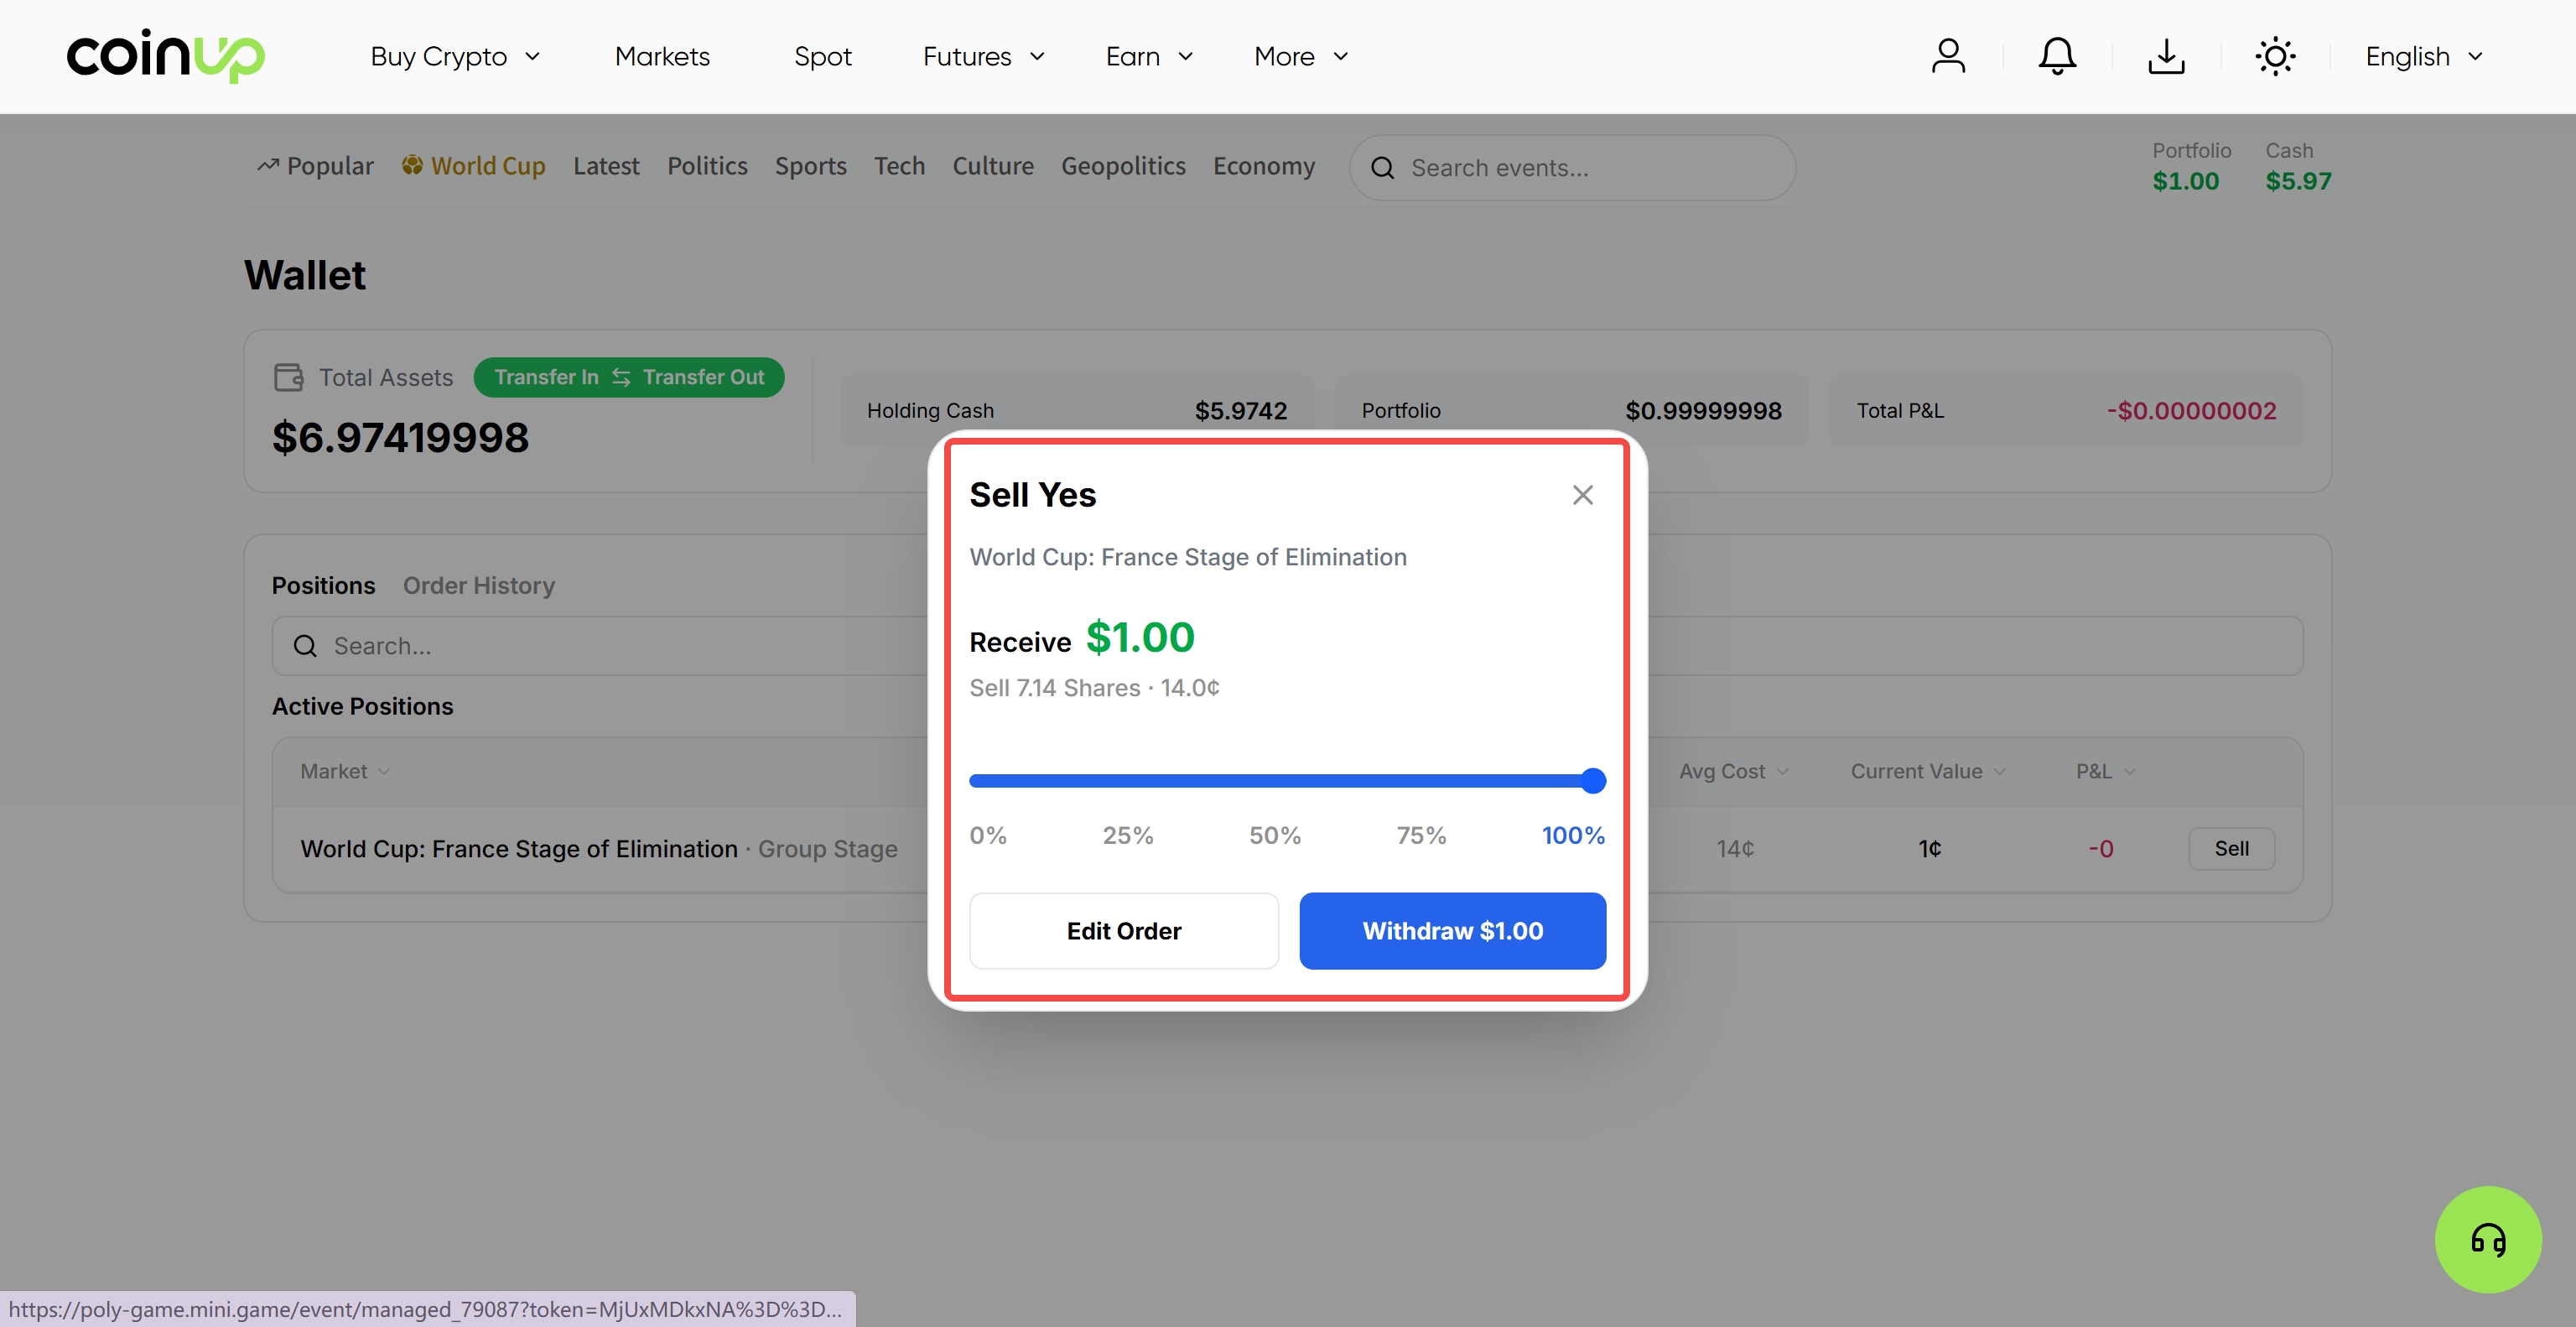Set the sell slider to 25%
The height and width of the screenshot is (1327, 2576).
tap(1128, 835)
